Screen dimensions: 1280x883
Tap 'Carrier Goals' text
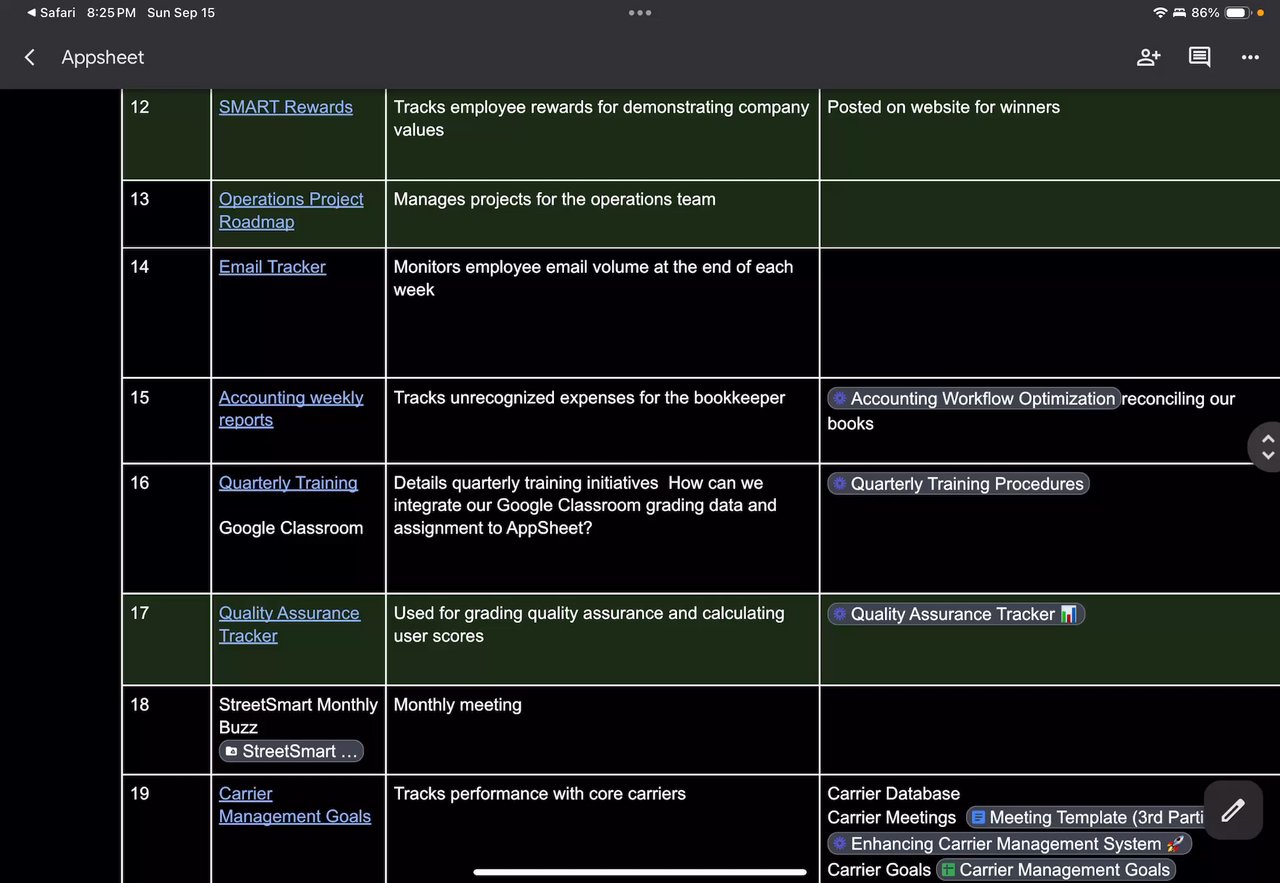[879, 870]
